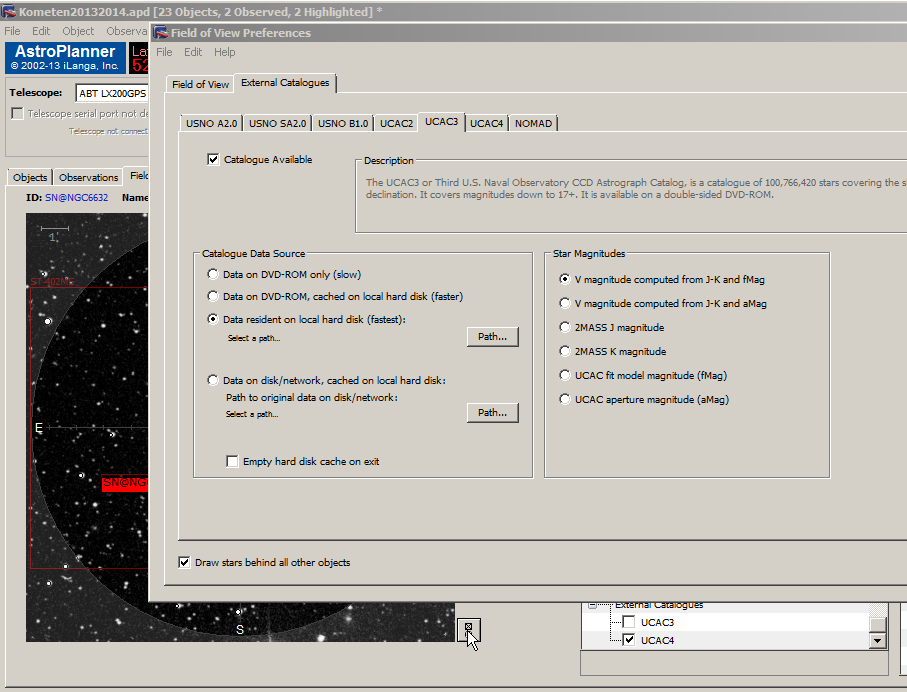This screenshot has width=907, height=692.
Task: Select 2MASS K magnitude option
Action: [565, 351]
